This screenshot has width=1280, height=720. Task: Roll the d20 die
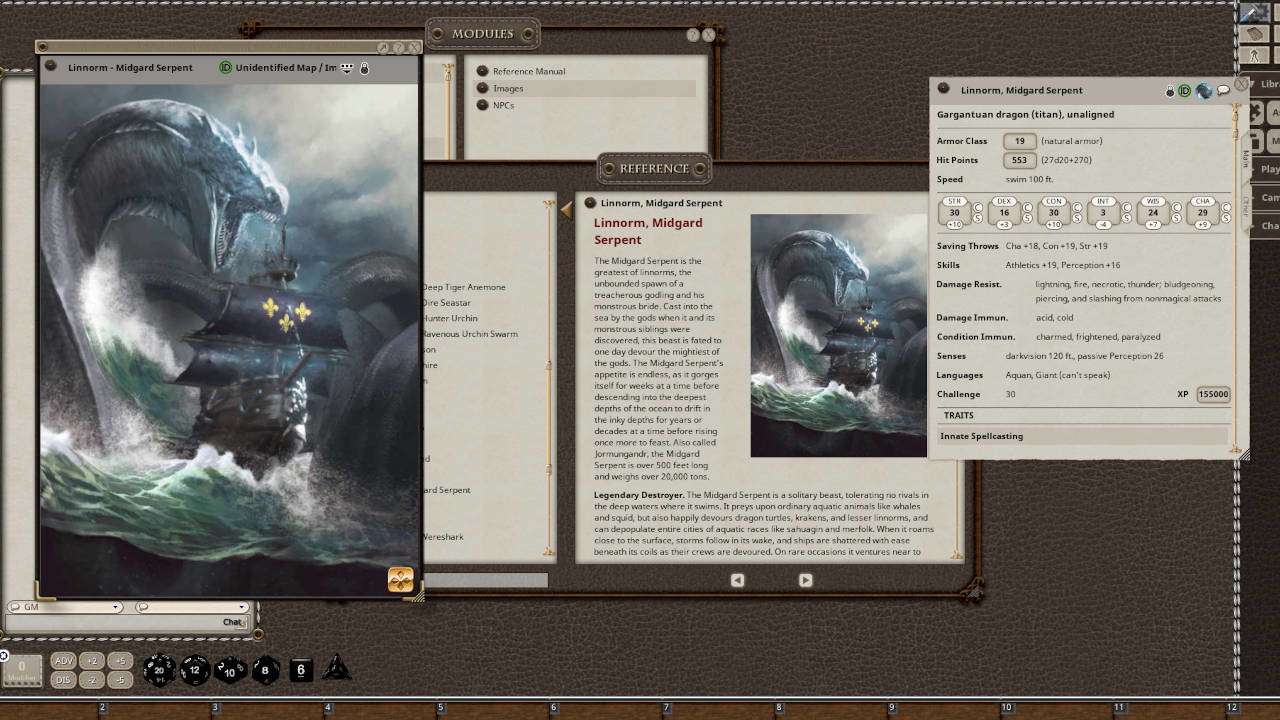click(159, 670)
